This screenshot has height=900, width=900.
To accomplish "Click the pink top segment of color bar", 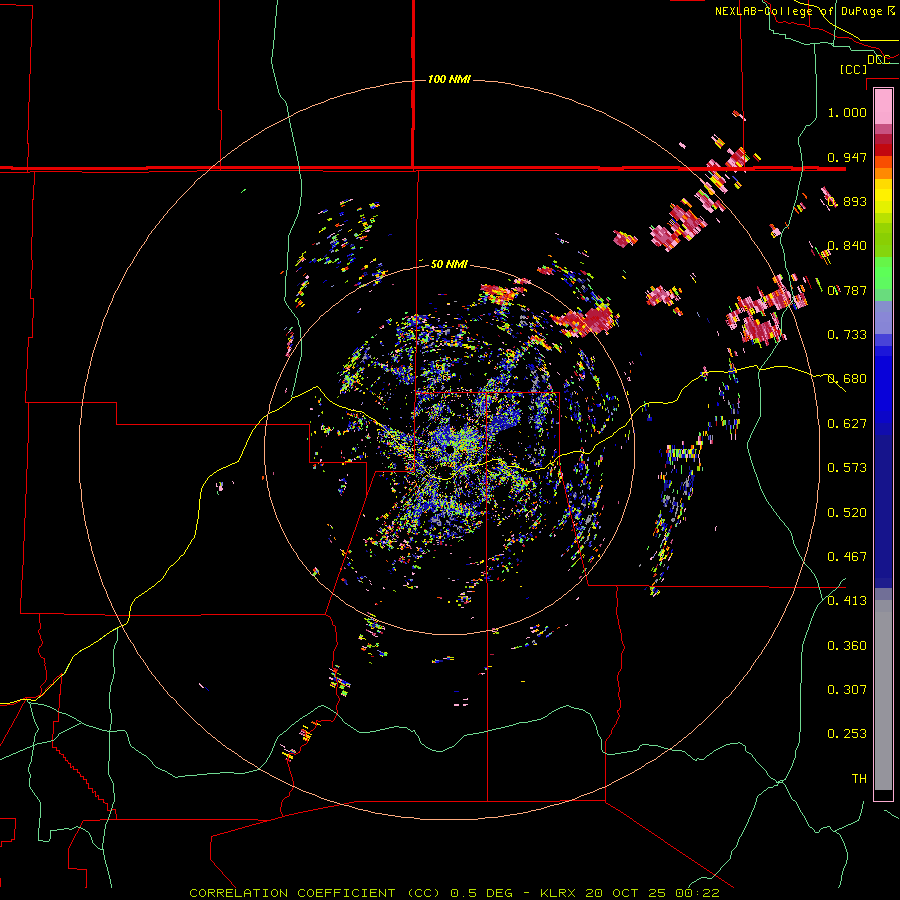I will coord(883,107).
